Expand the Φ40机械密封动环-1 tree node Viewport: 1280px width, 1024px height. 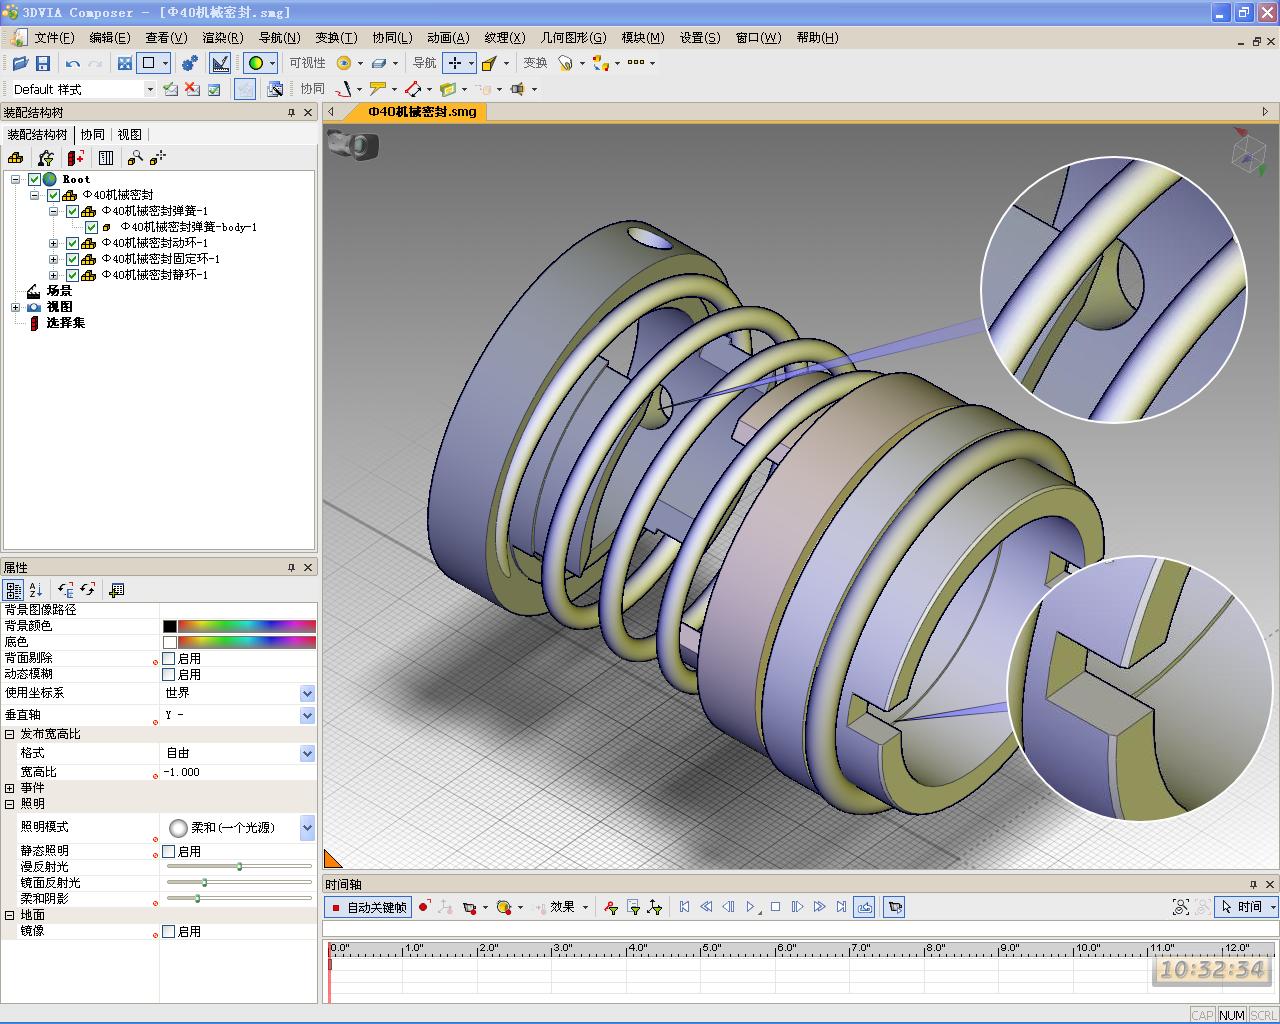coord(54,243)
